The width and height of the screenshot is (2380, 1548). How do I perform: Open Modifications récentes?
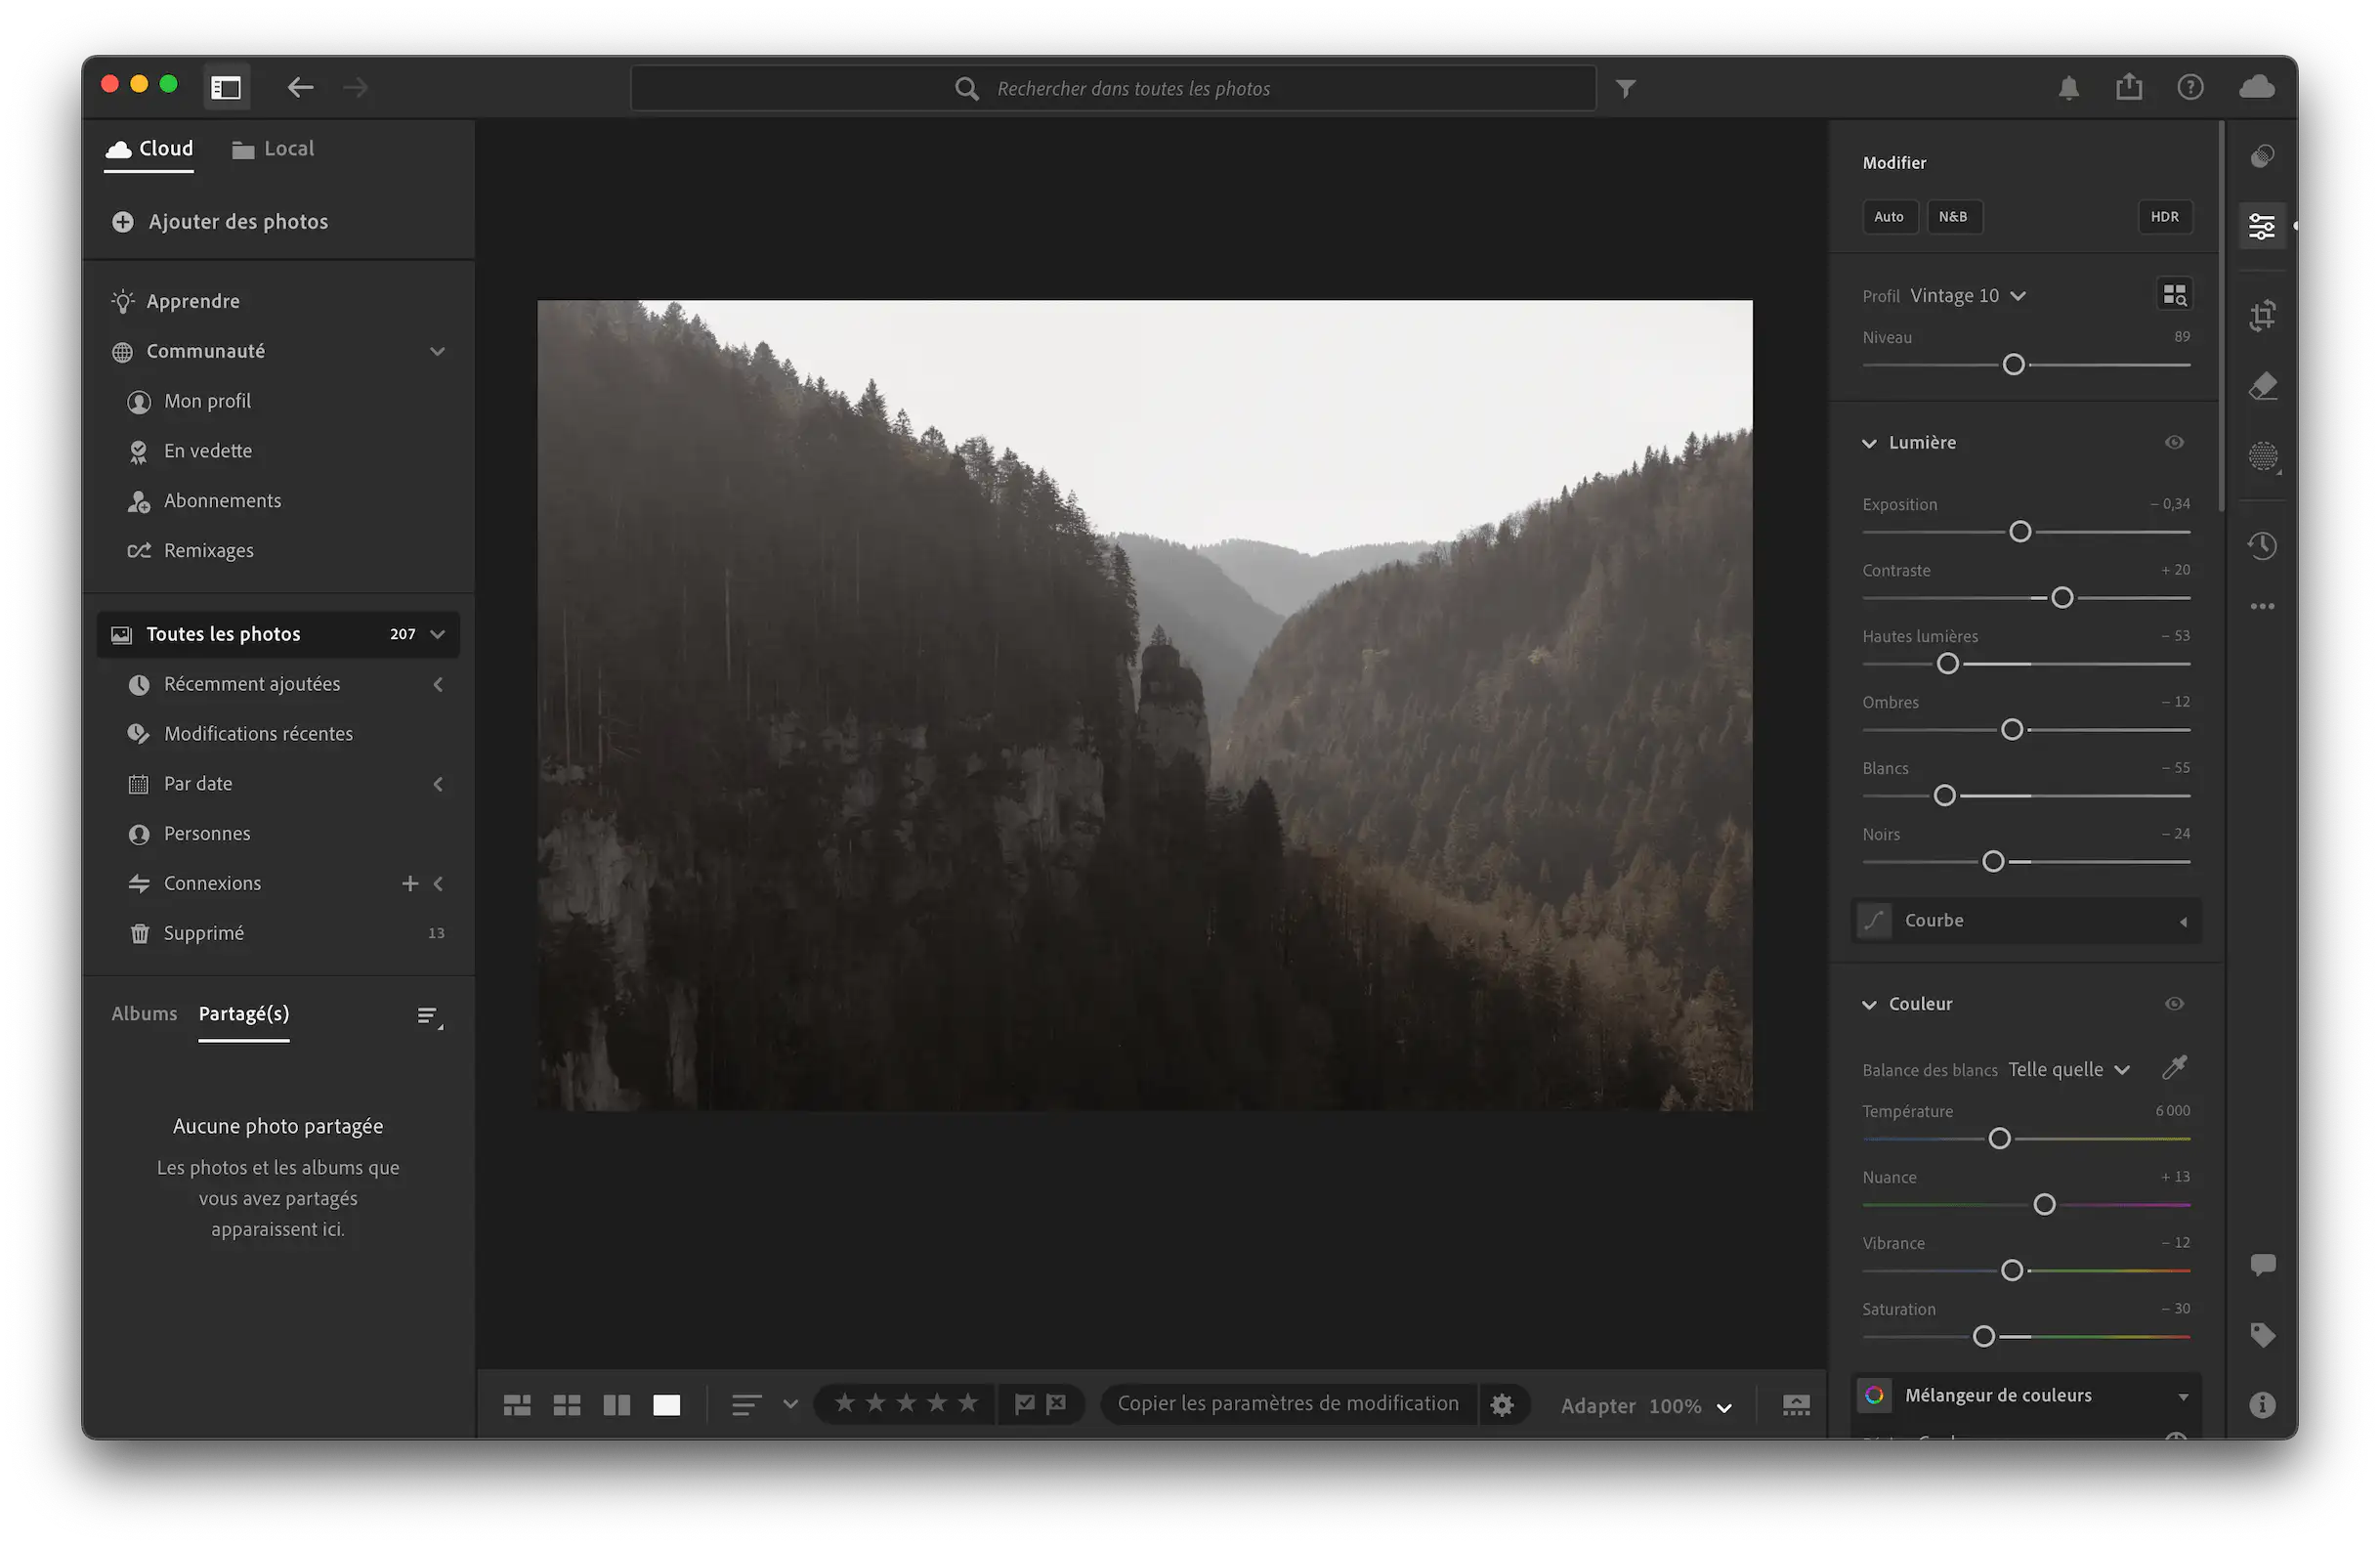(x=258, y=734)
